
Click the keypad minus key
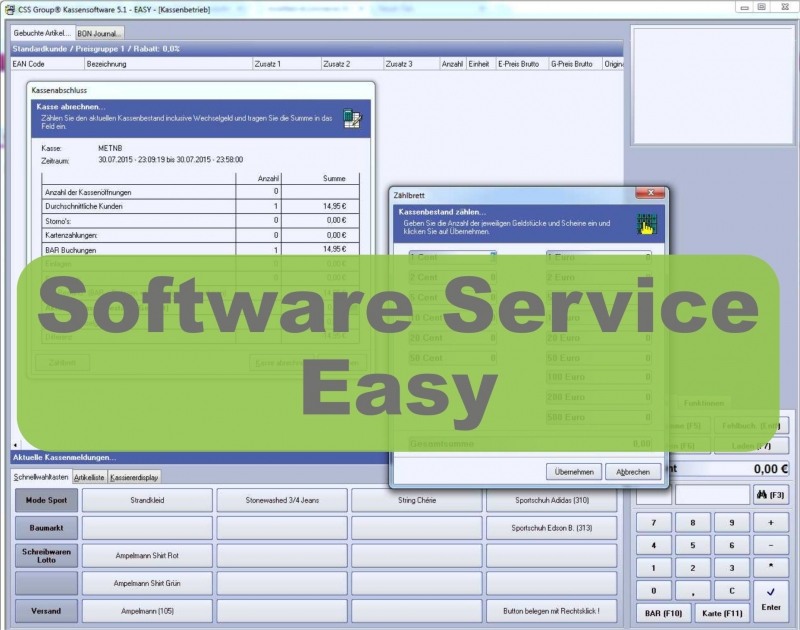coord(770,545)
